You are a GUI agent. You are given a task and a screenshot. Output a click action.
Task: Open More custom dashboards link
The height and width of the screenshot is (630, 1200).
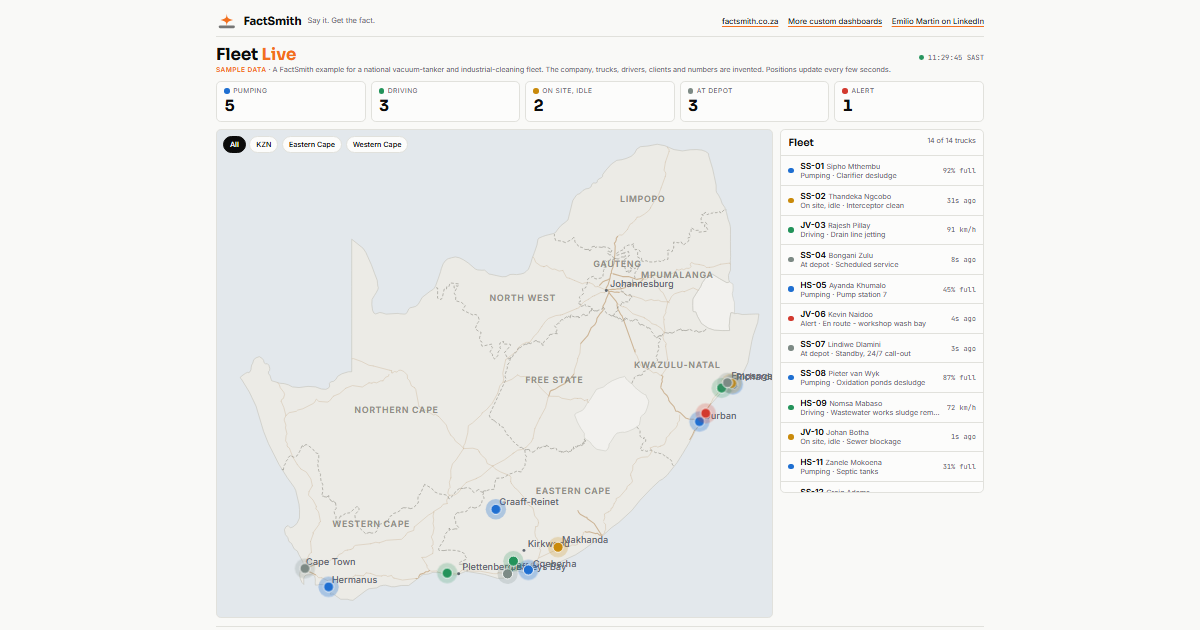(835, 21)
